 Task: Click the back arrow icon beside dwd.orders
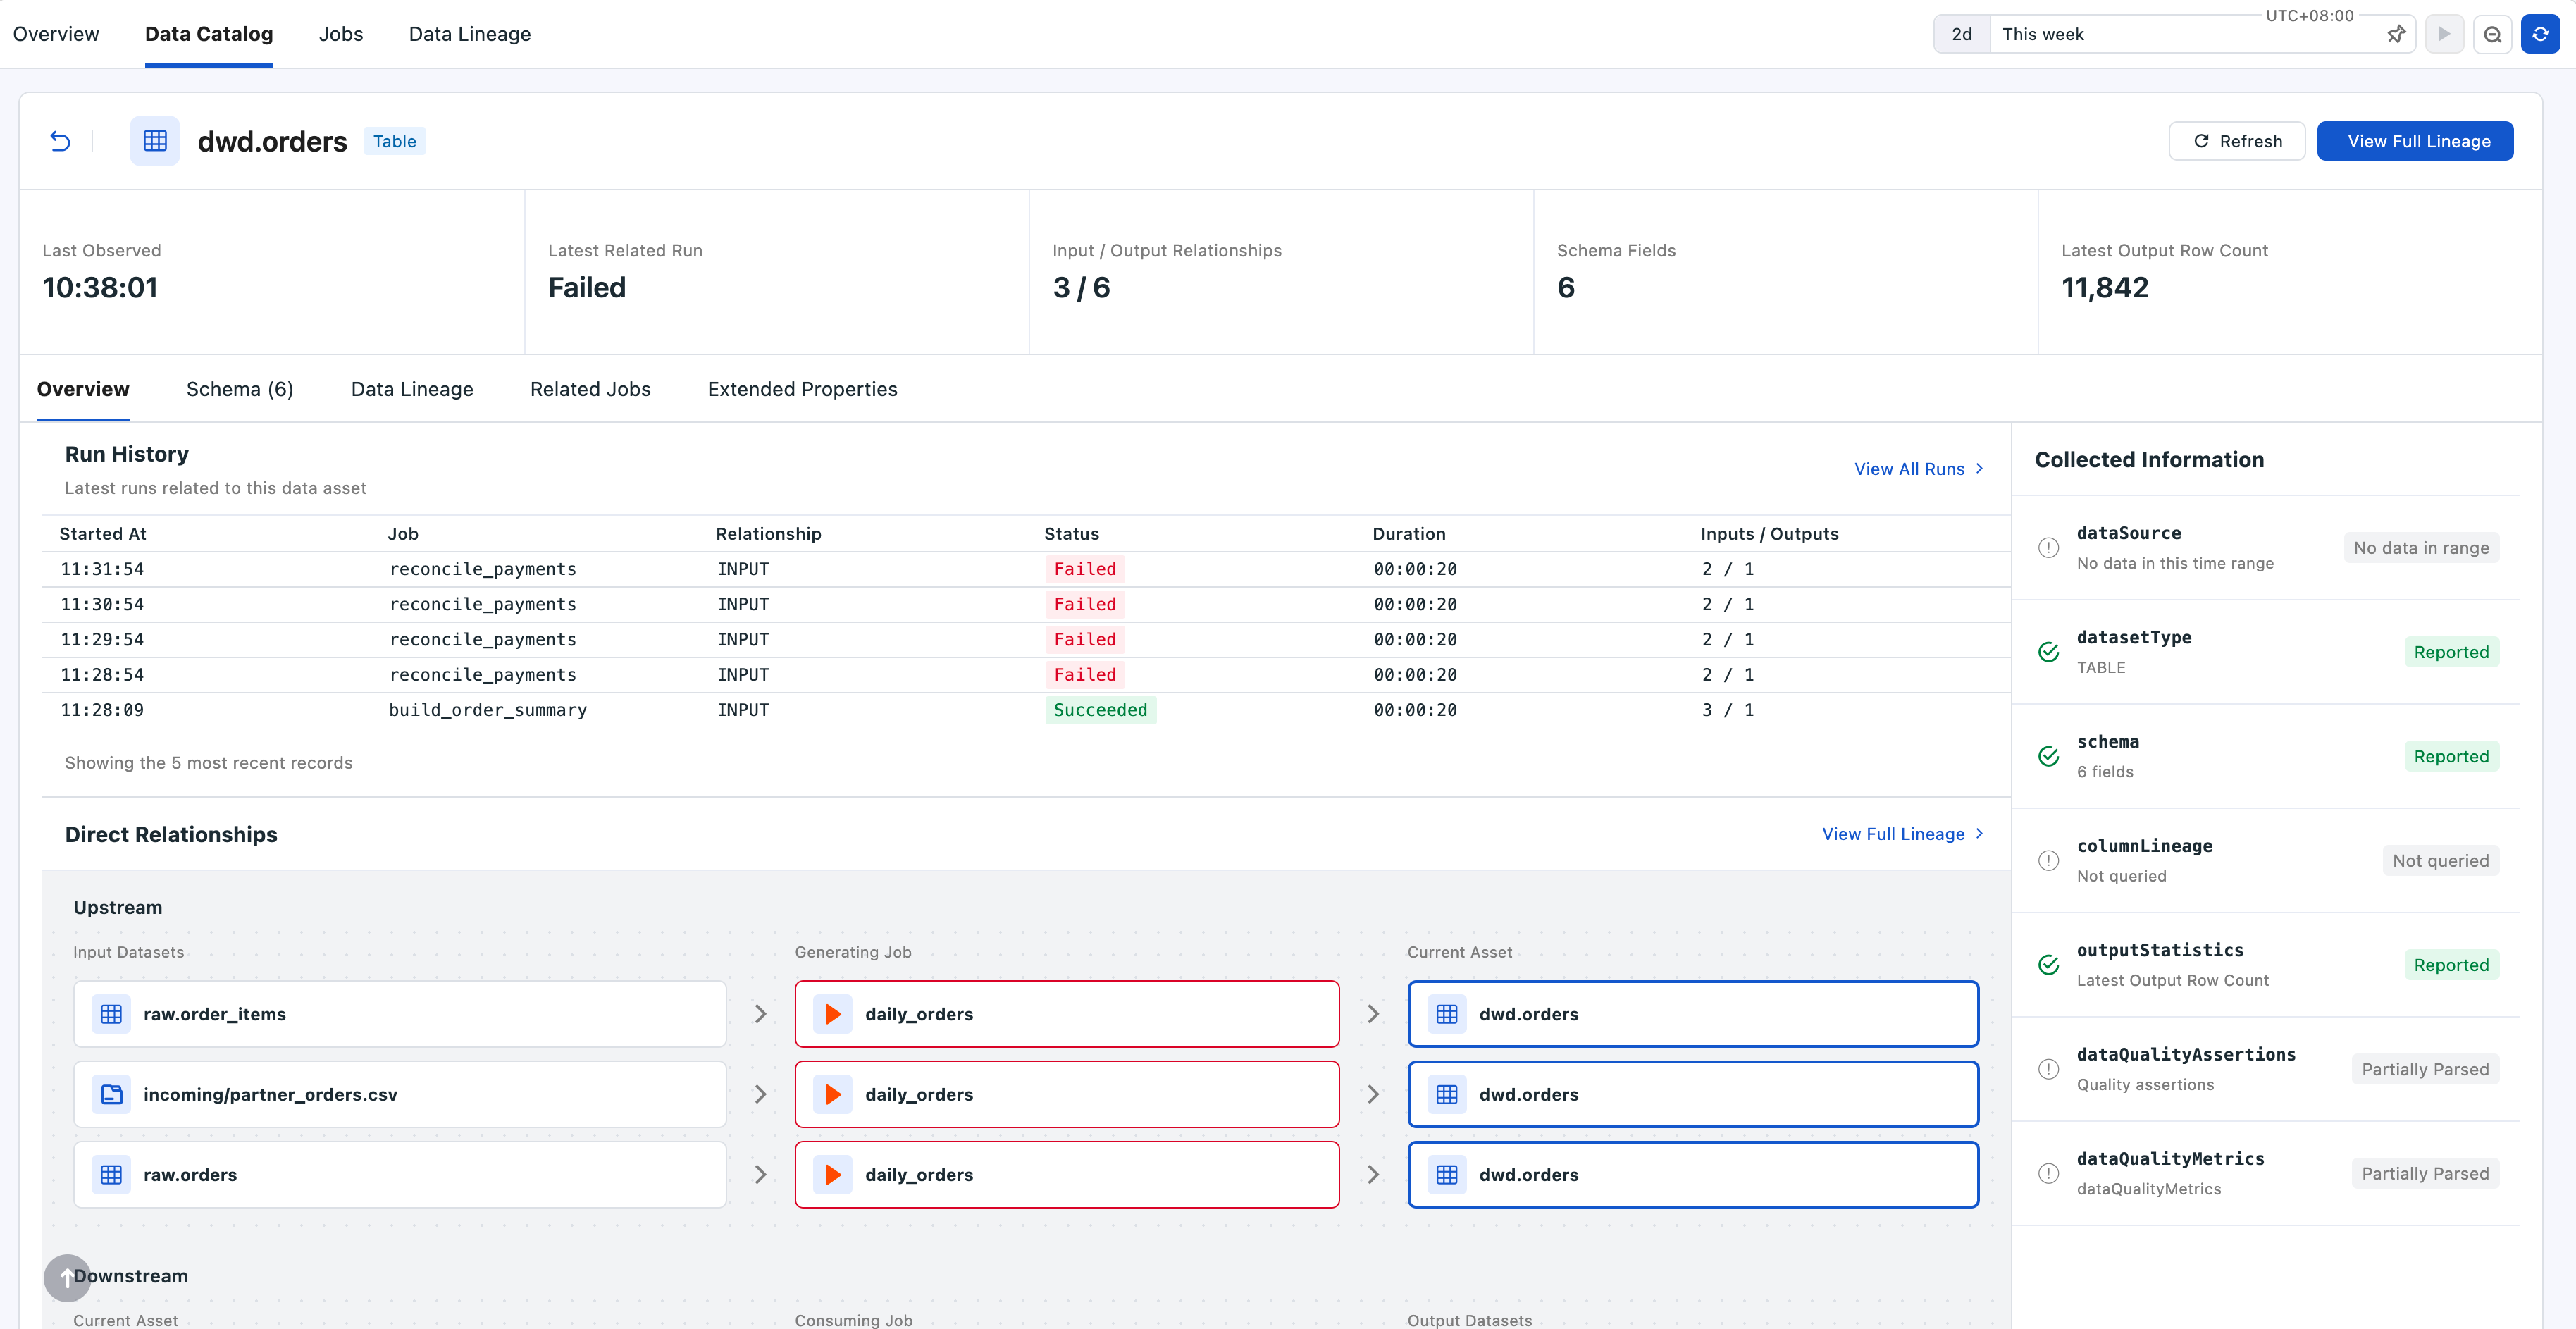[x=60, y=141]
